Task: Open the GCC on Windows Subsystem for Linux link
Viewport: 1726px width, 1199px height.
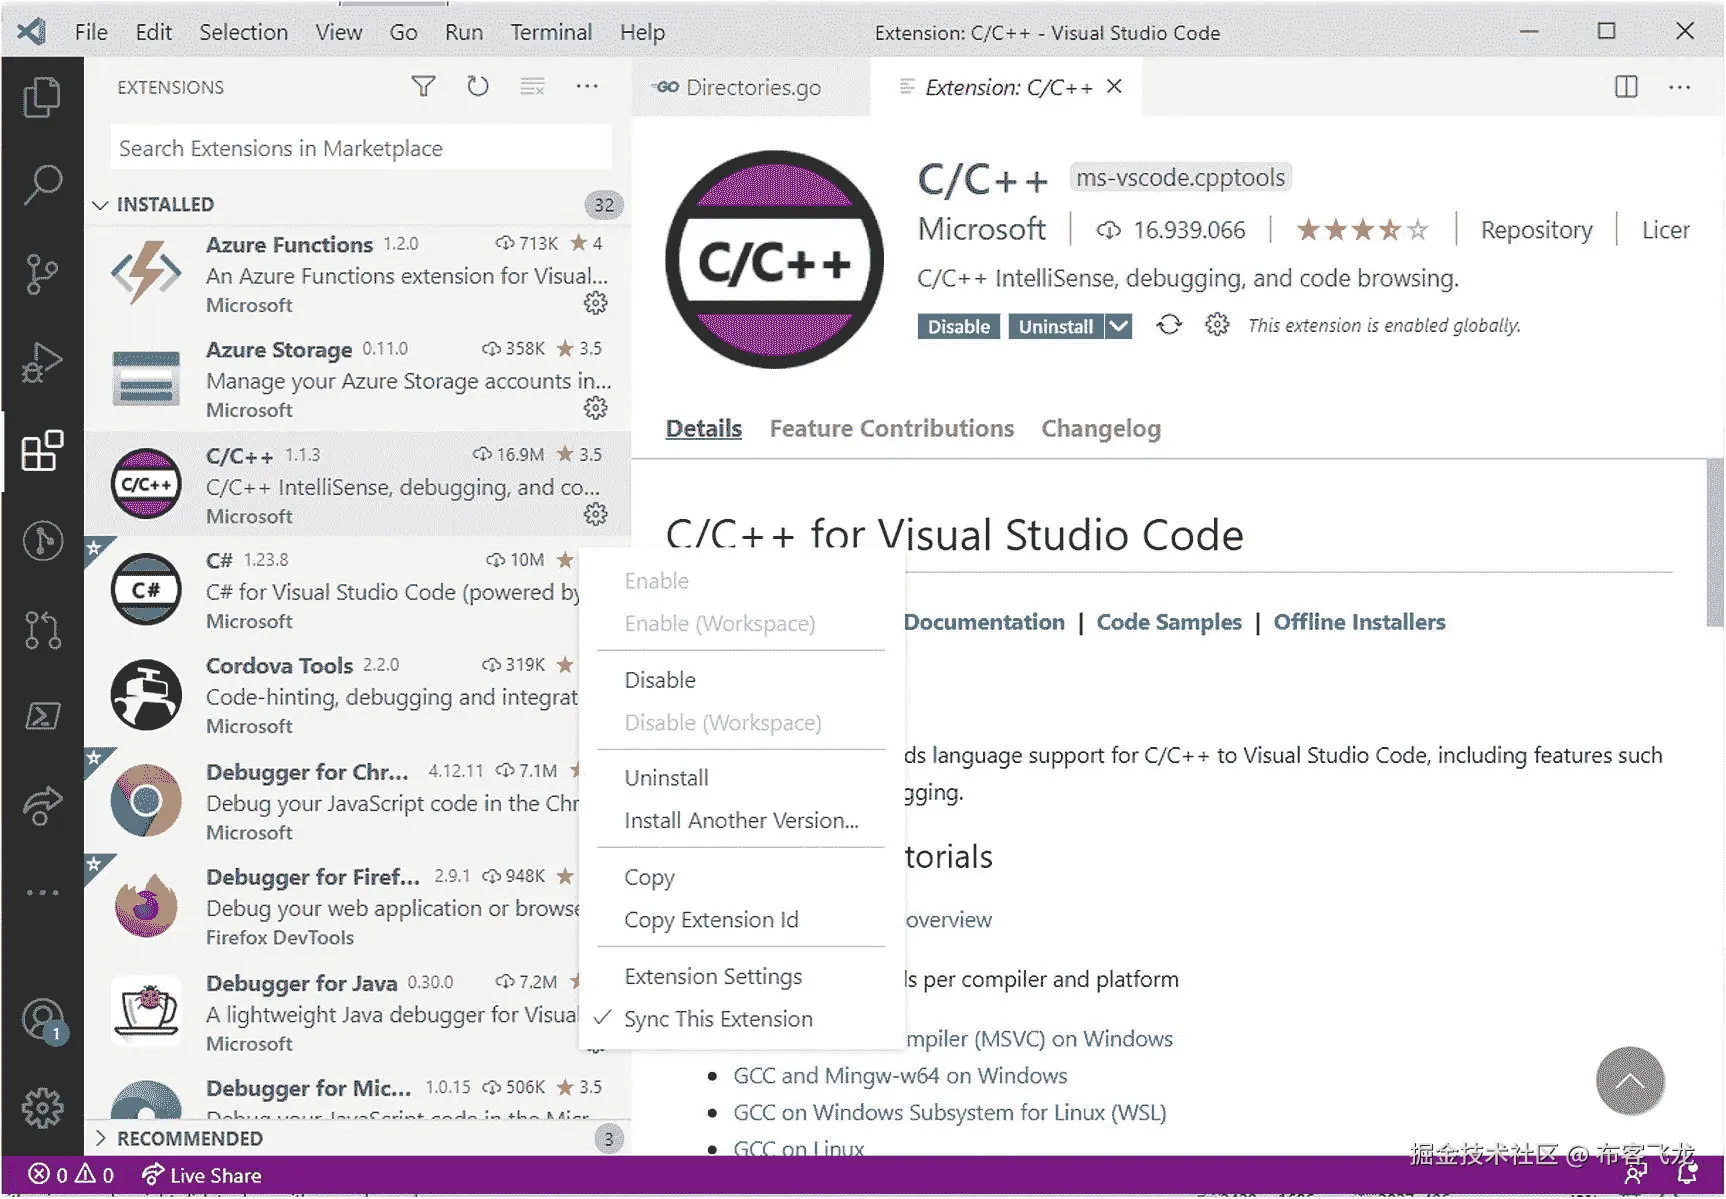Action: (x=949, y=1112)
